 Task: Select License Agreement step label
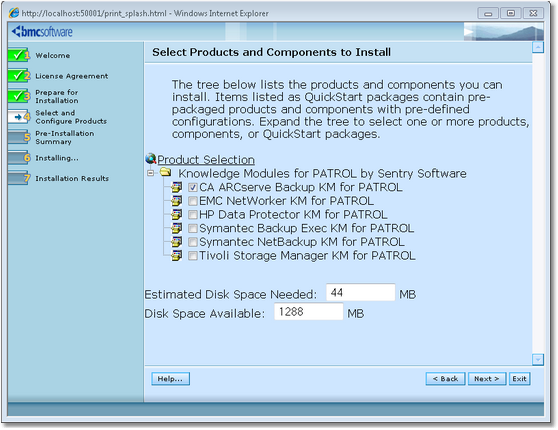pyautogui.click(x=72, y=76)
